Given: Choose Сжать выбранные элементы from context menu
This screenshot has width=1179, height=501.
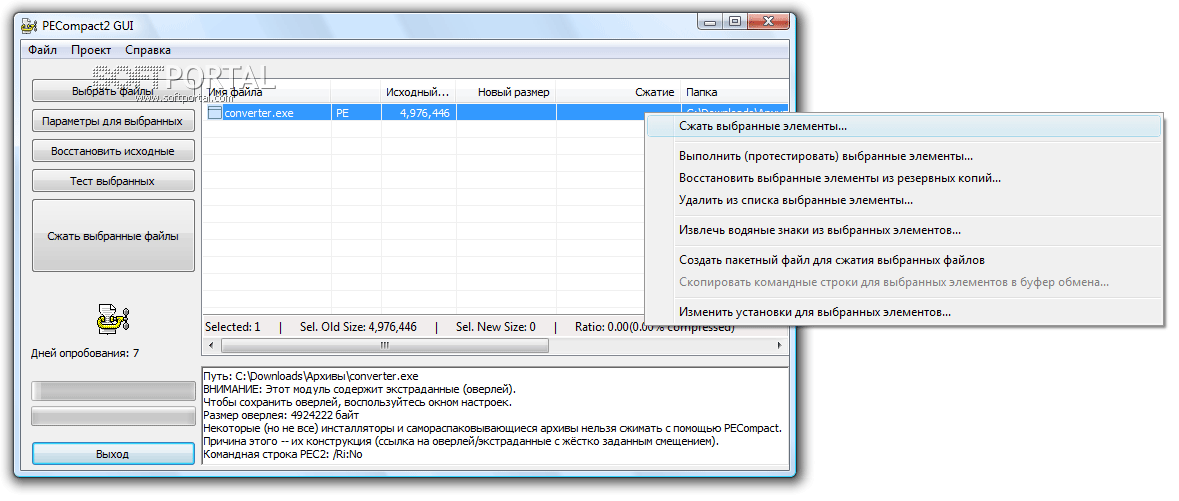Looking at the screenshot, I should (x=903, y=127).
